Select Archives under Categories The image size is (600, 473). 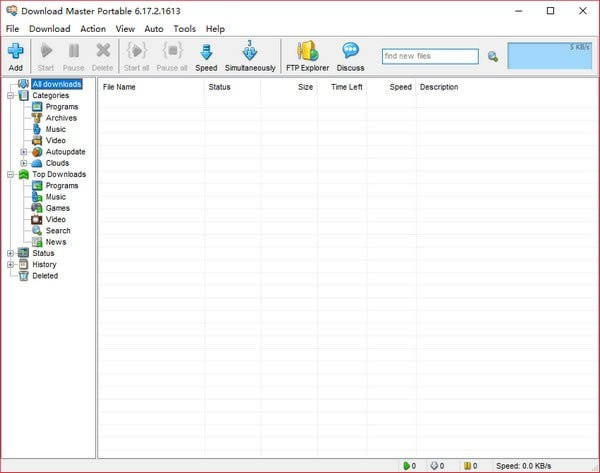60,118
